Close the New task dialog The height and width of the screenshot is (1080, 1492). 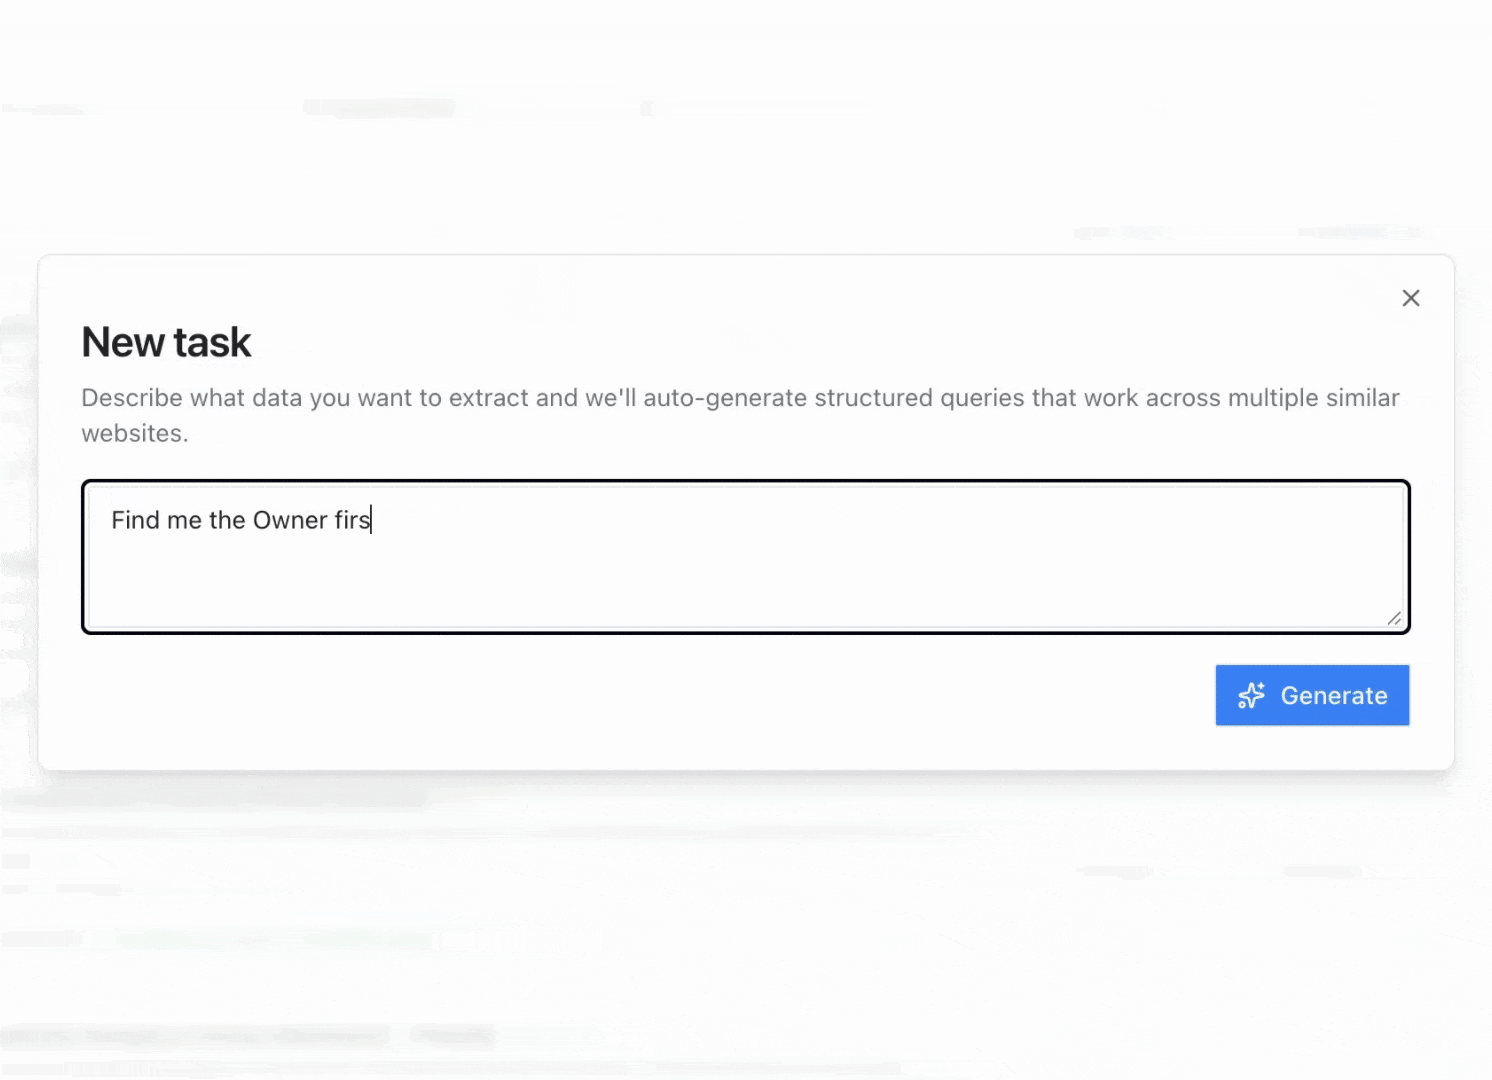(1410, 298)
